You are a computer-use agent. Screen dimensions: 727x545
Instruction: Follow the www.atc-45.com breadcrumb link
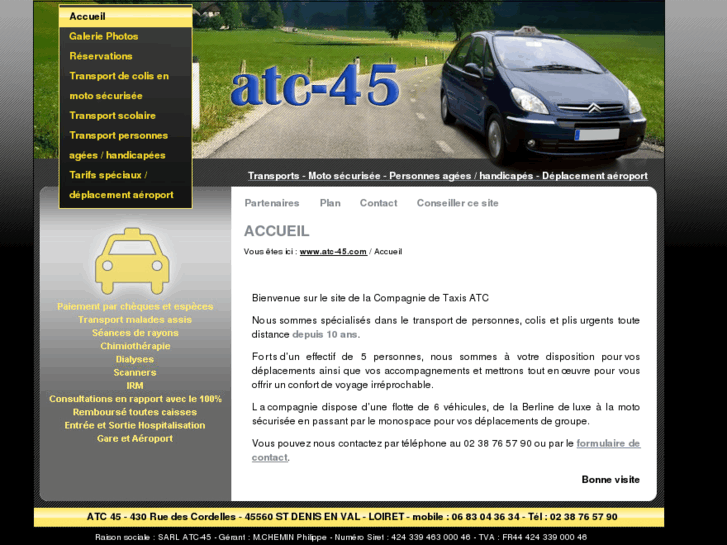[x=333, y=251]
